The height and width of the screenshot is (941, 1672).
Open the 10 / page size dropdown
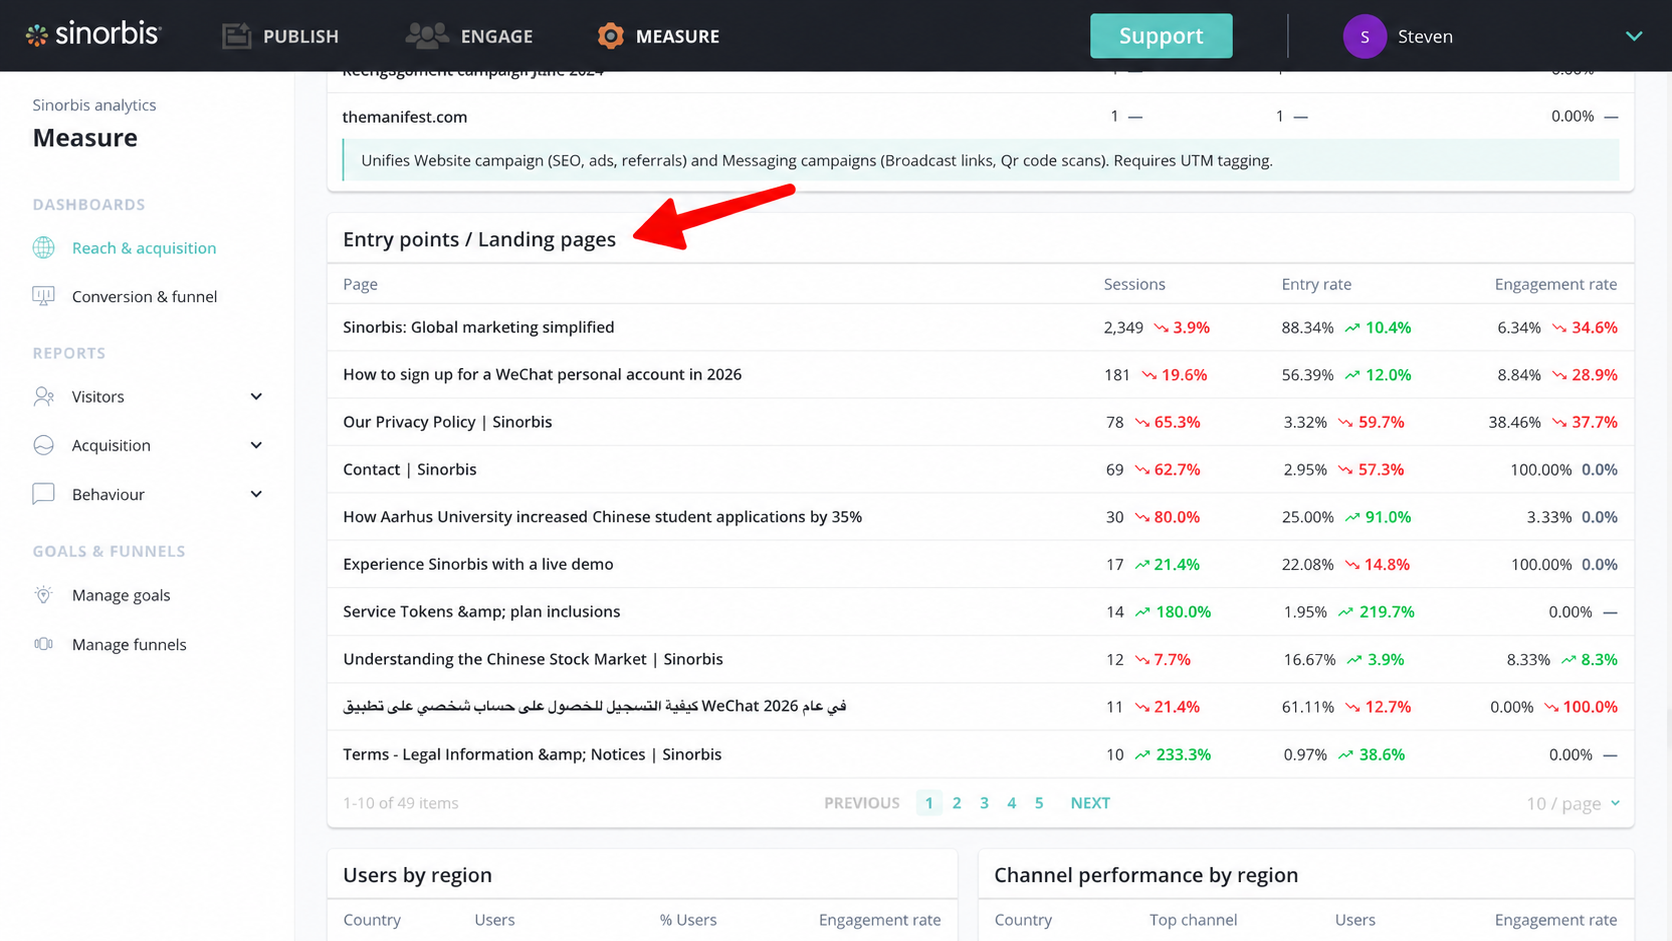(1573, 803)
